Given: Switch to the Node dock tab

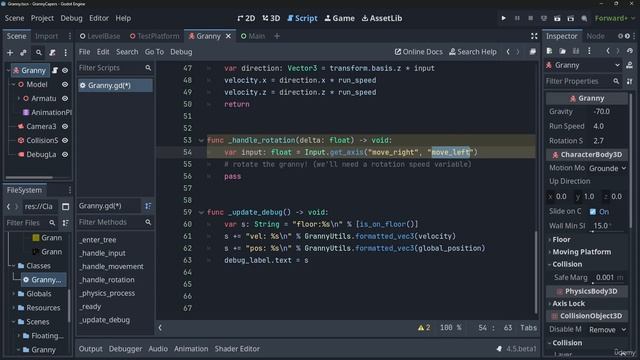Looking at the screenshot, I should pyautogui.click(x=595, y=36).
